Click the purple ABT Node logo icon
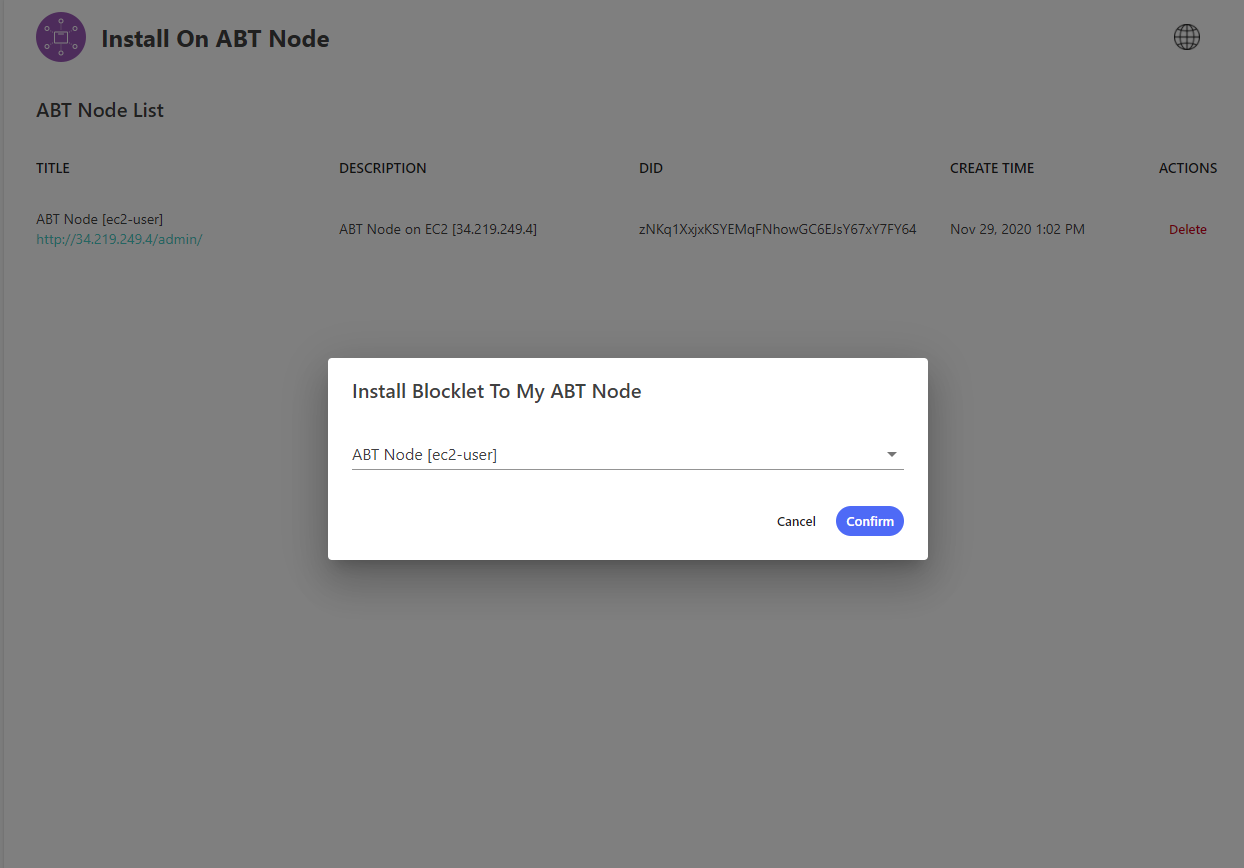1244x868 pixels. [61, 38]
